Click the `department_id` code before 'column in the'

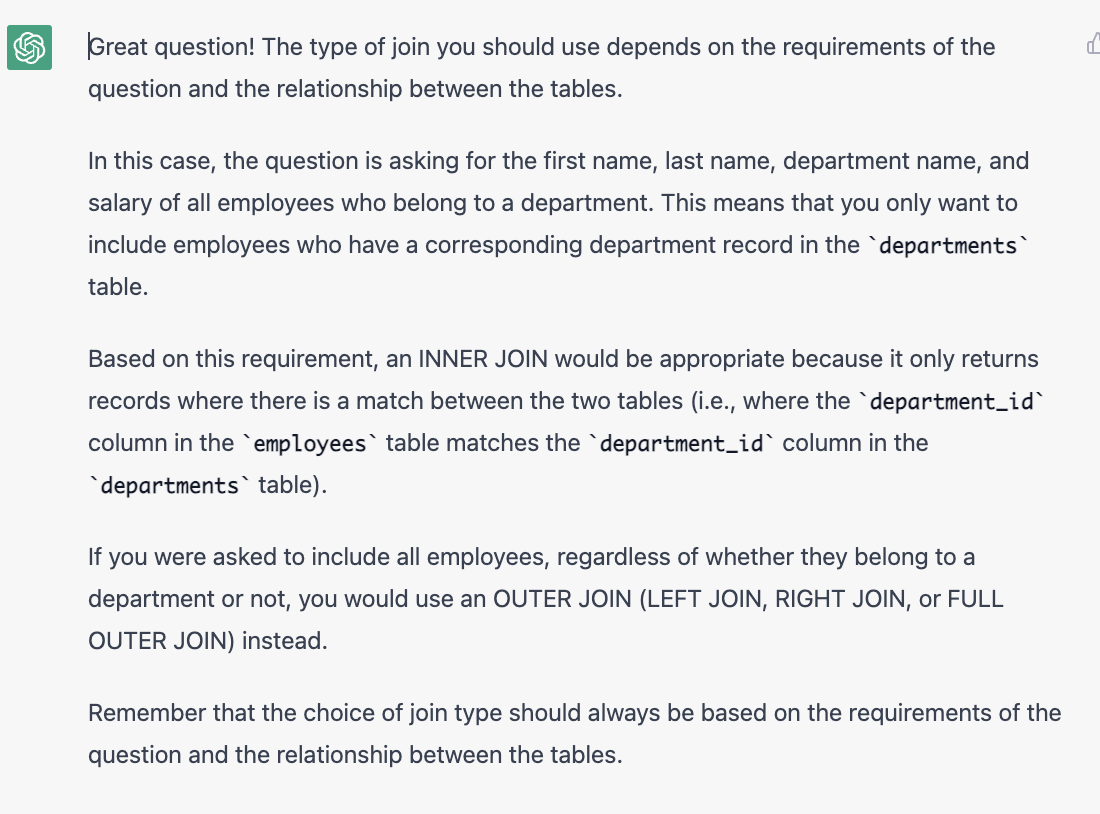pyautogui.click(x=681, y=443)
